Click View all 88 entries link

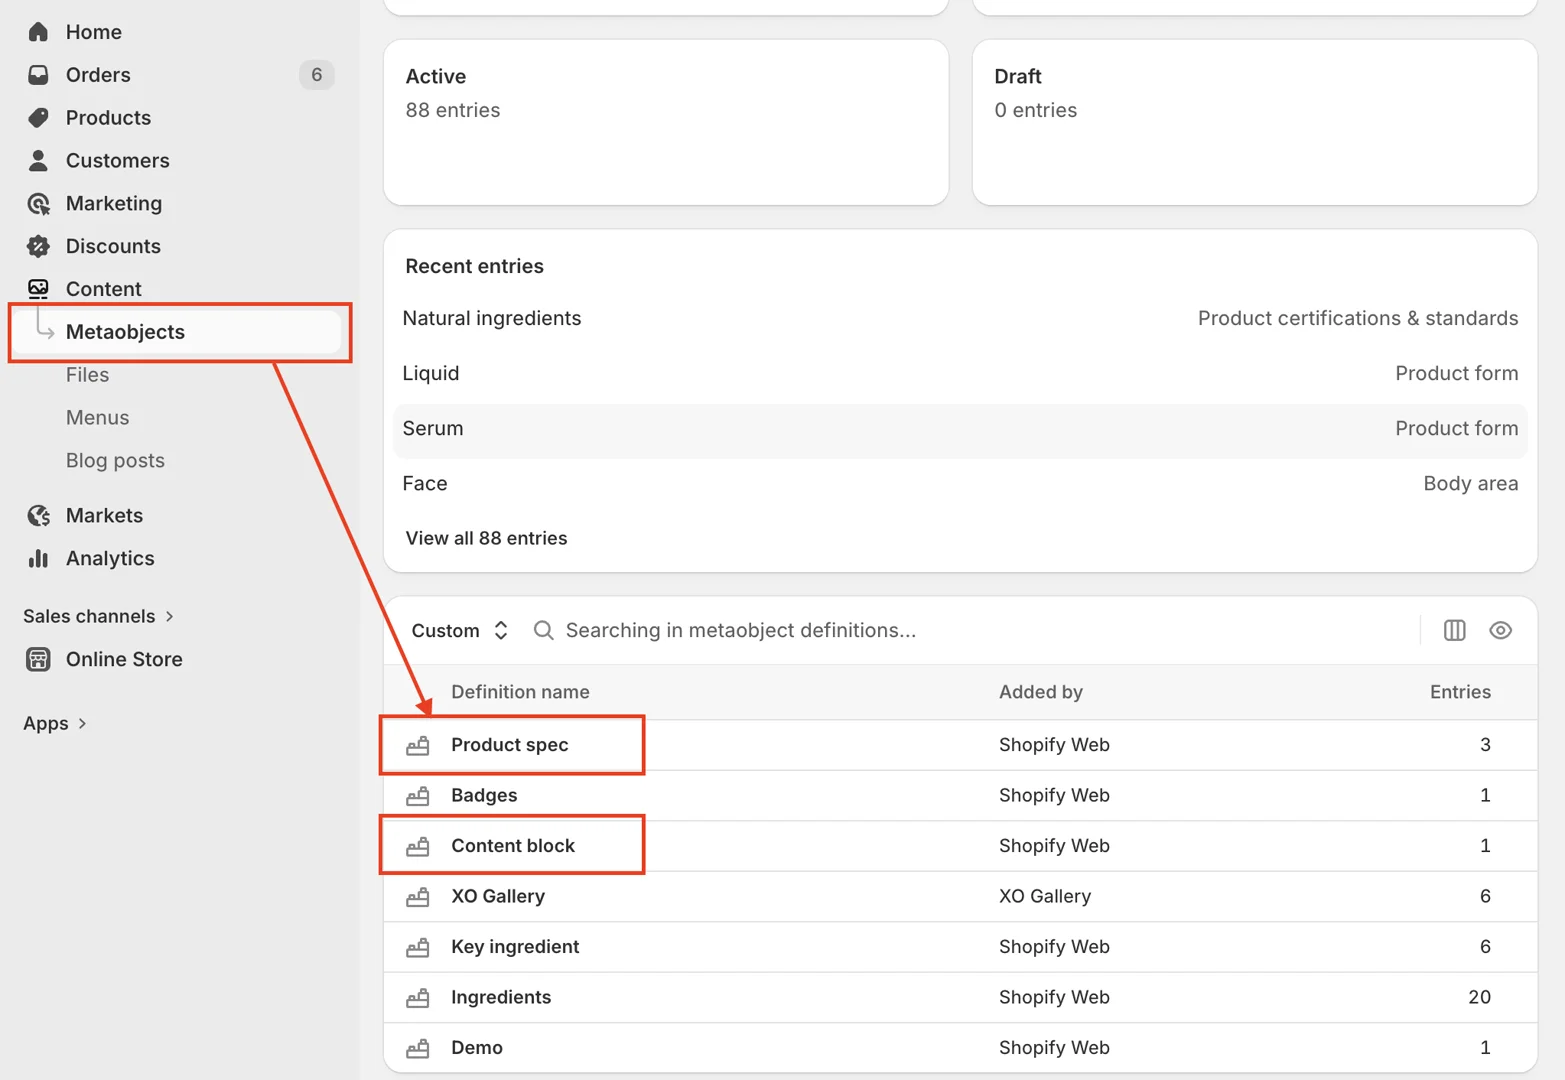486,538
